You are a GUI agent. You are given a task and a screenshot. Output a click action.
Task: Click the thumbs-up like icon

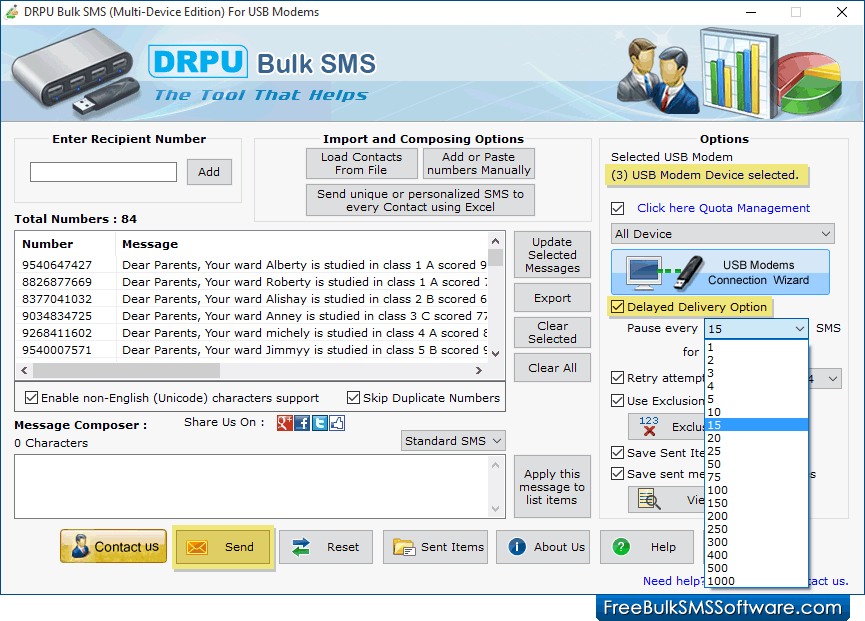[x=337, y=423]
